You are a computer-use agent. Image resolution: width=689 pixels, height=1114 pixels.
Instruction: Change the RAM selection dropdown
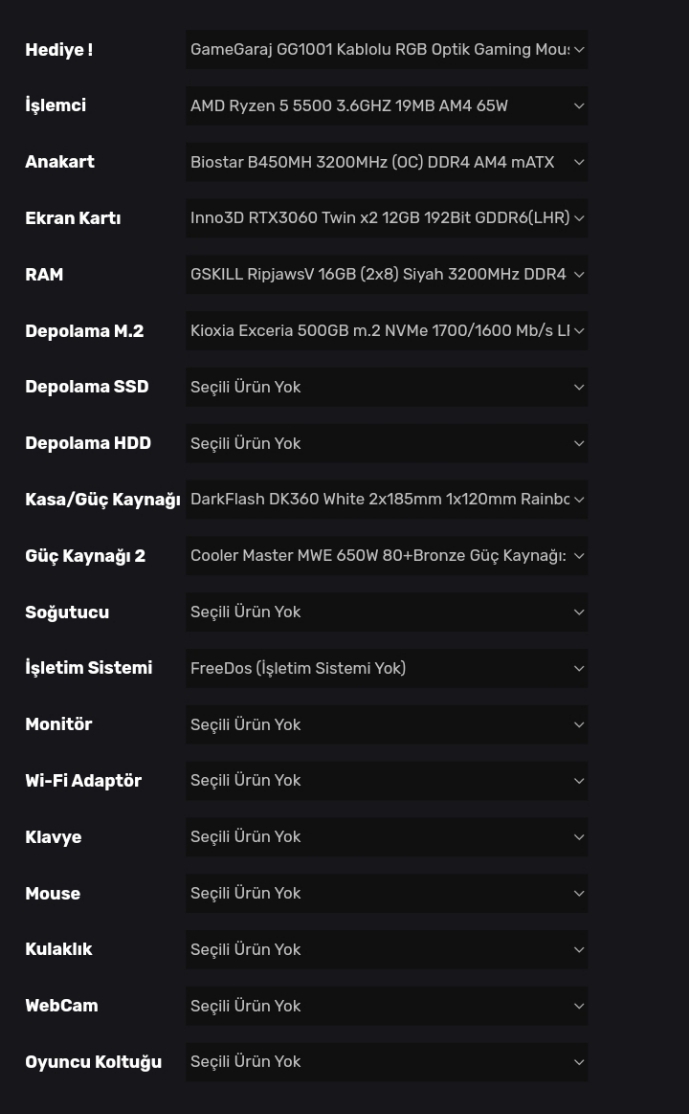[386, 274]
